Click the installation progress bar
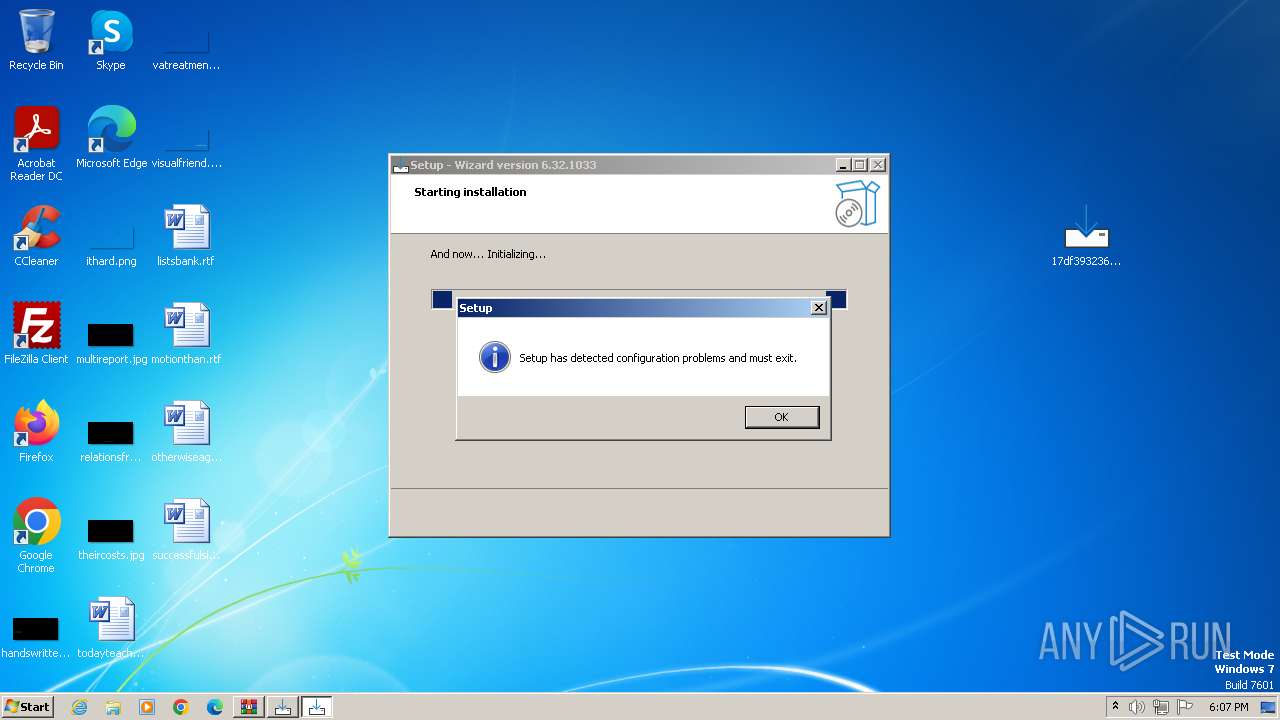This screenshot has height=720, width=1280. coord(639,299)
